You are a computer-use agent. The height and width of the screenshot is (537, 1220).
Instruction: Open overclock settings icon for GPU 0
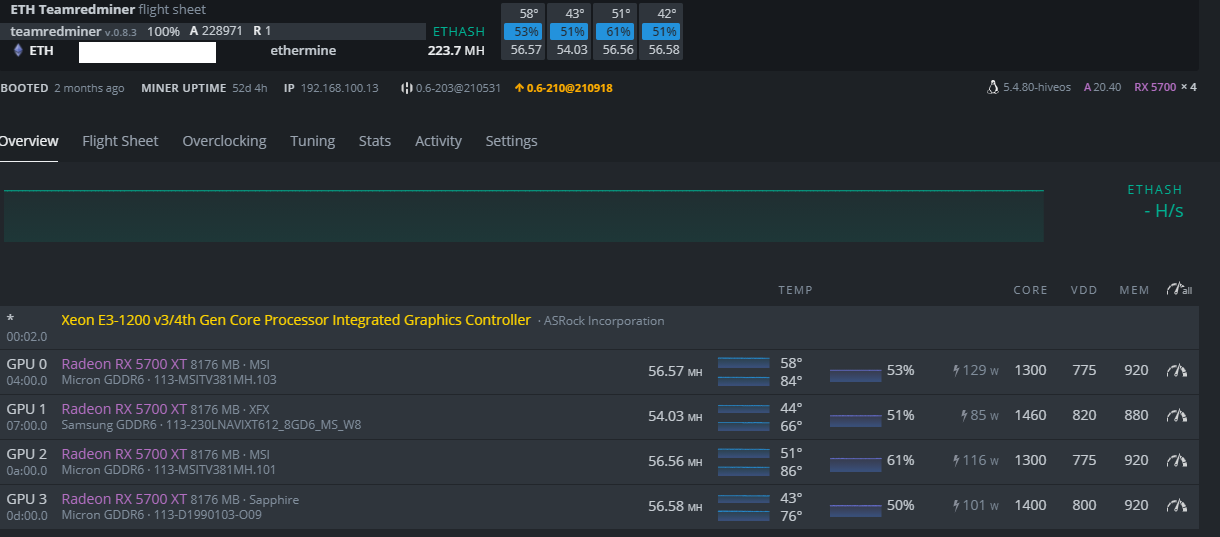point(1177,371)
